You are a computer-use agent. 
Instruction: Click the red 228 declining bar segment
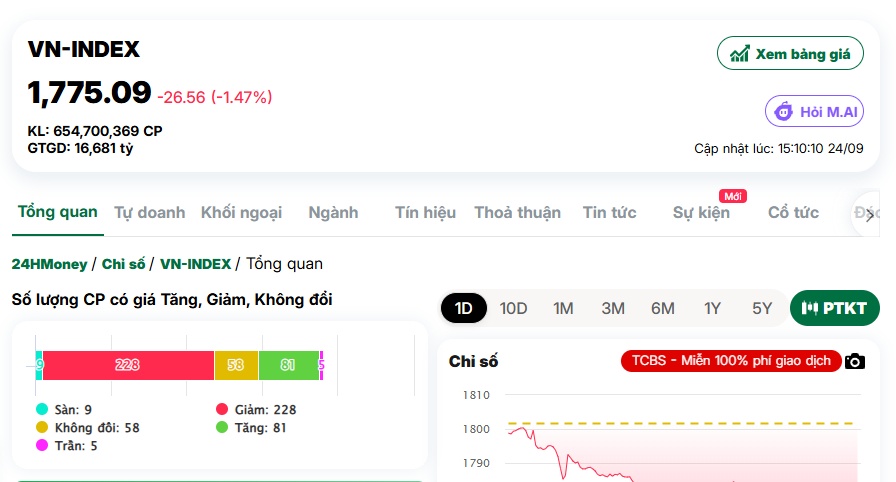coord(129,365)
